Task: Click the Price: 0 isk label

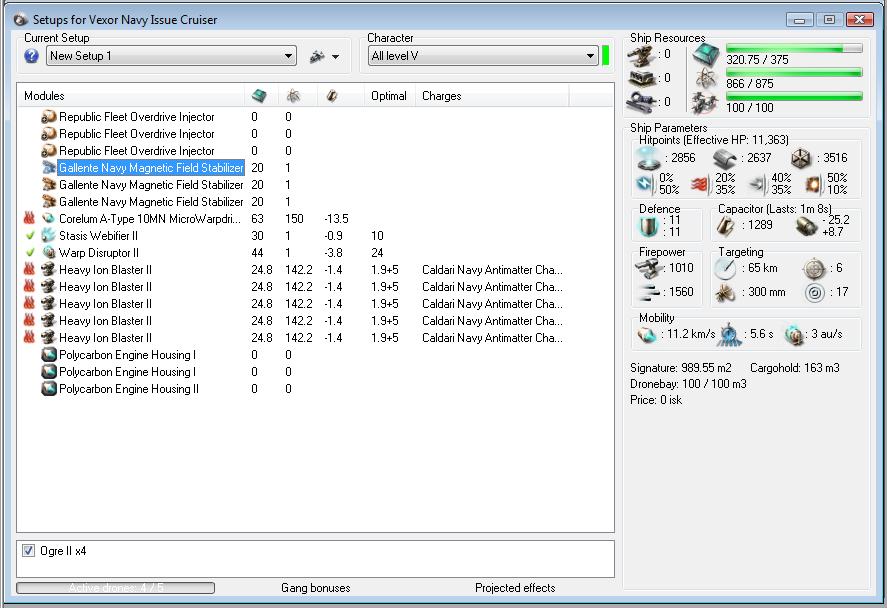Action: 656,400
